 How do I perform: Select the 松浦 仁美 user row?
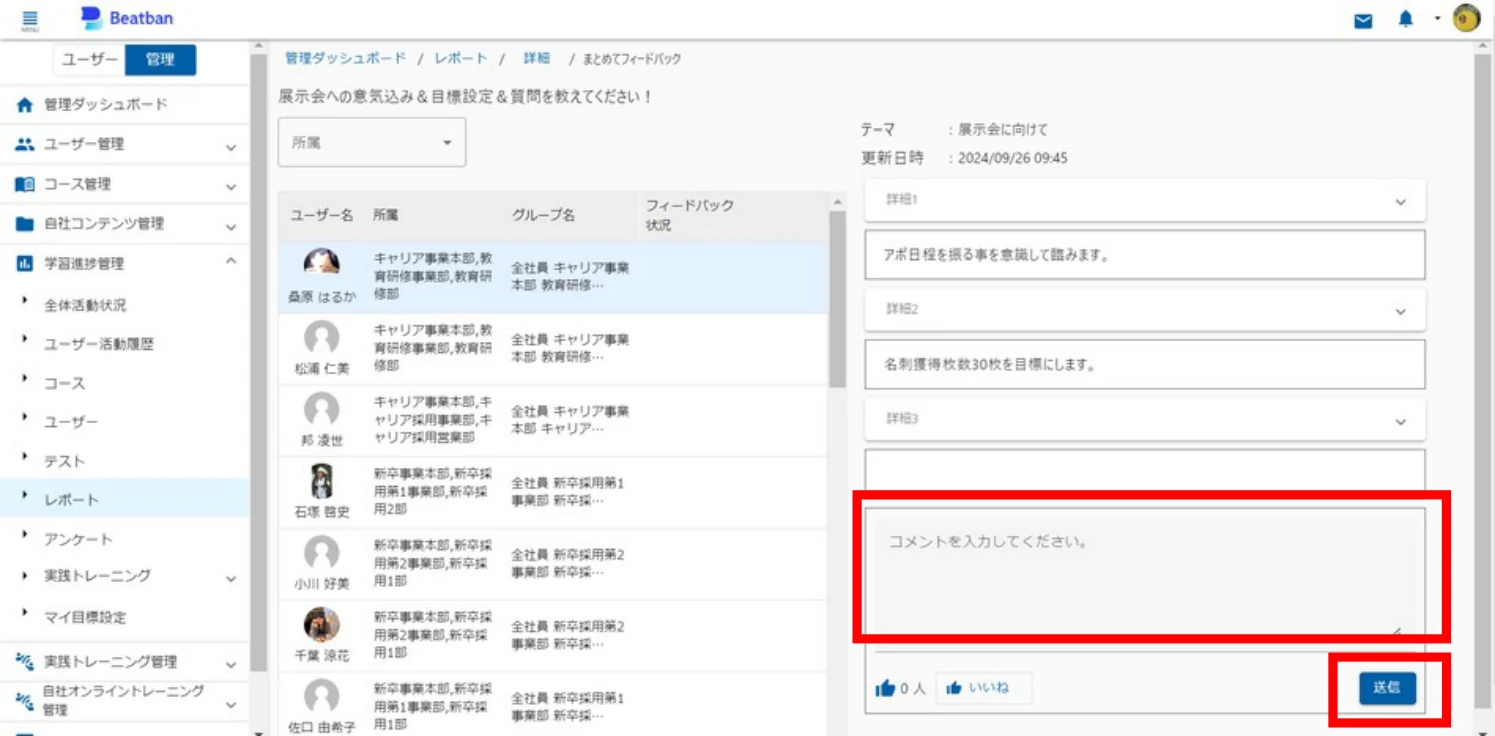coord(554,348)
